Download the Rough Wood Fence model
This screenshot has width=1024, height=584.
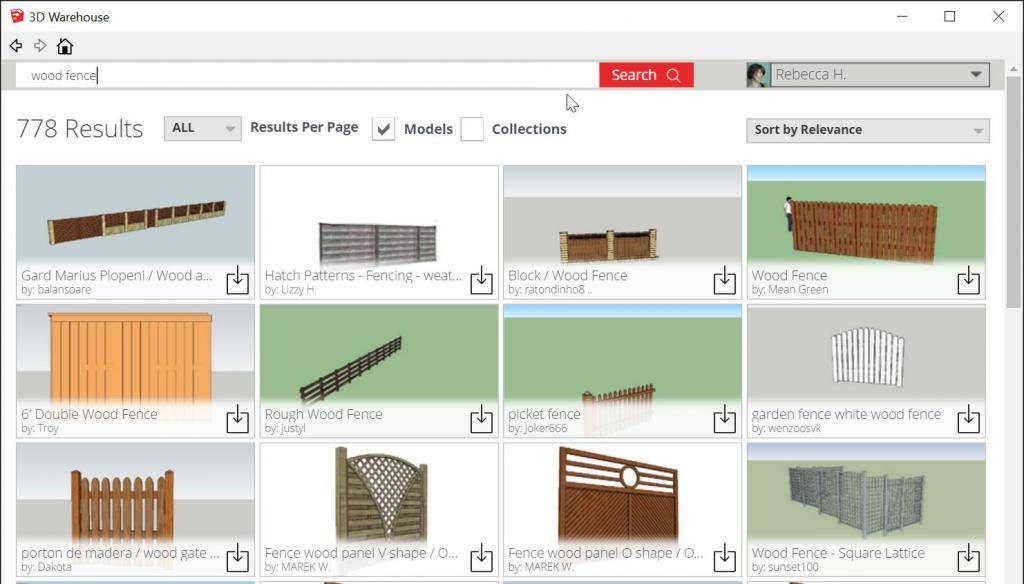click(481, 420)
